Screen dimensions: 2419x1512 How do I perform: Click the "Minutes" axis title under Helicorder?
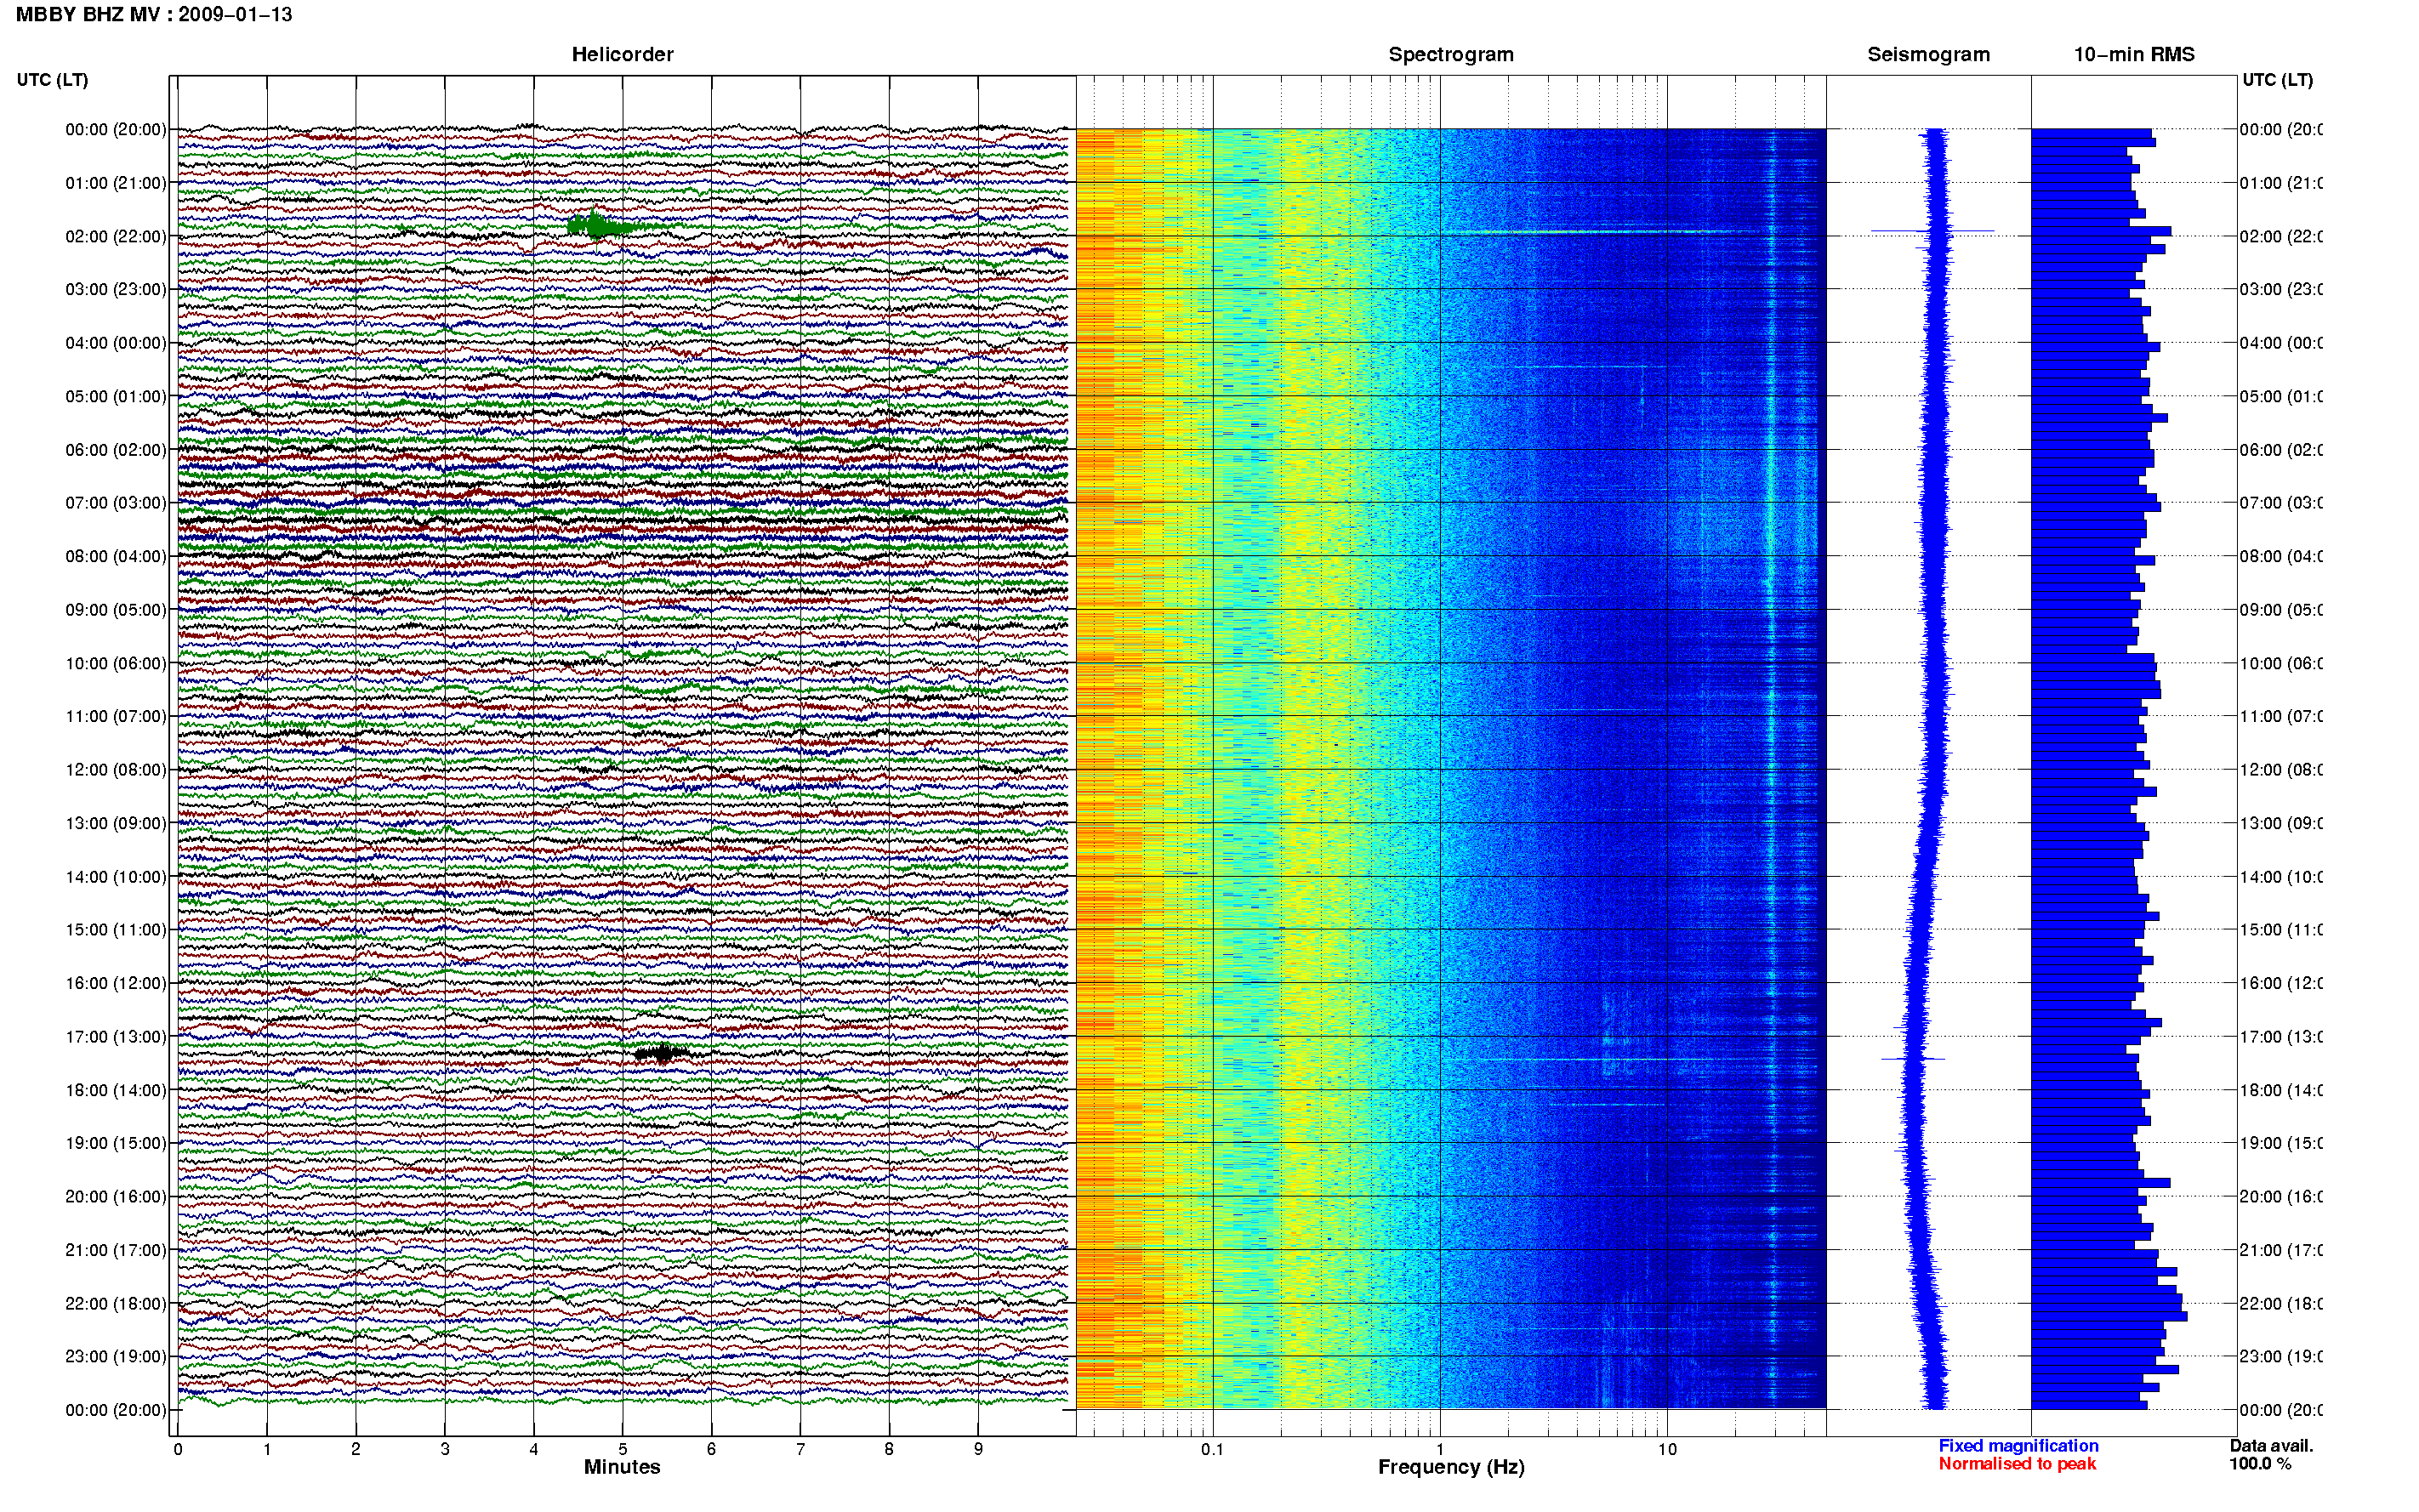click(x=622, y=1467)
